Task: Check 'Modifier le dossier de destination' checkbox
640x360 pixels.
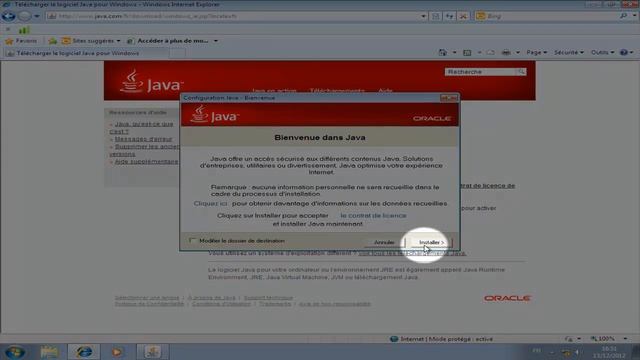Action: coord(192,241)
